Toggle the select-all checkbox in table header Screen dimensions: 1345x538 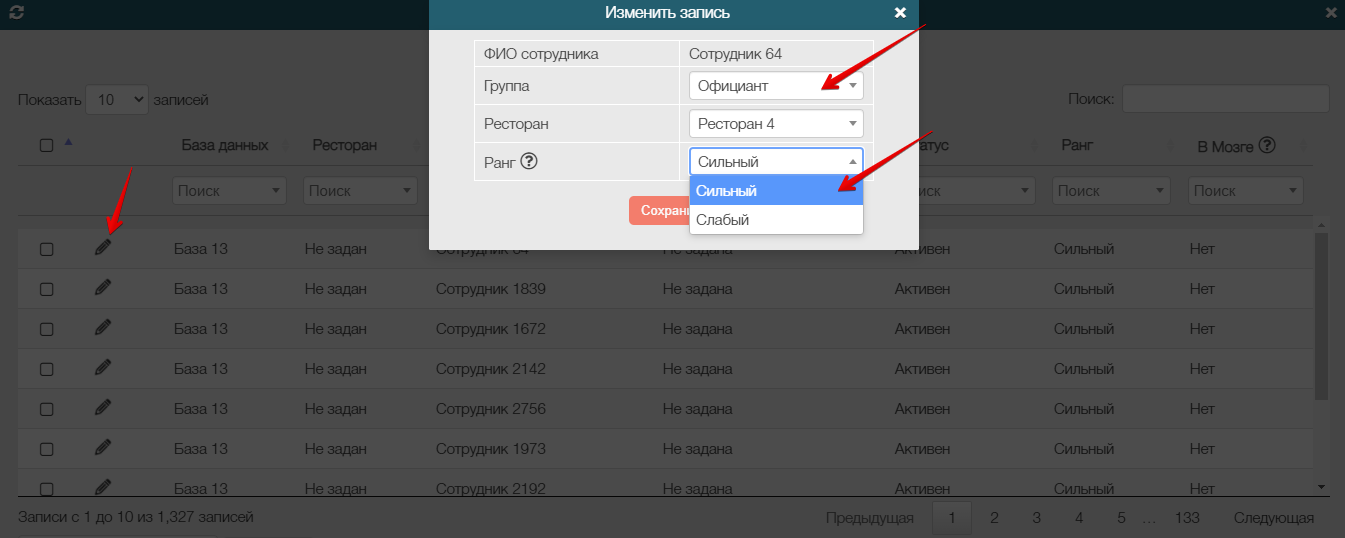tap(46, 145)
